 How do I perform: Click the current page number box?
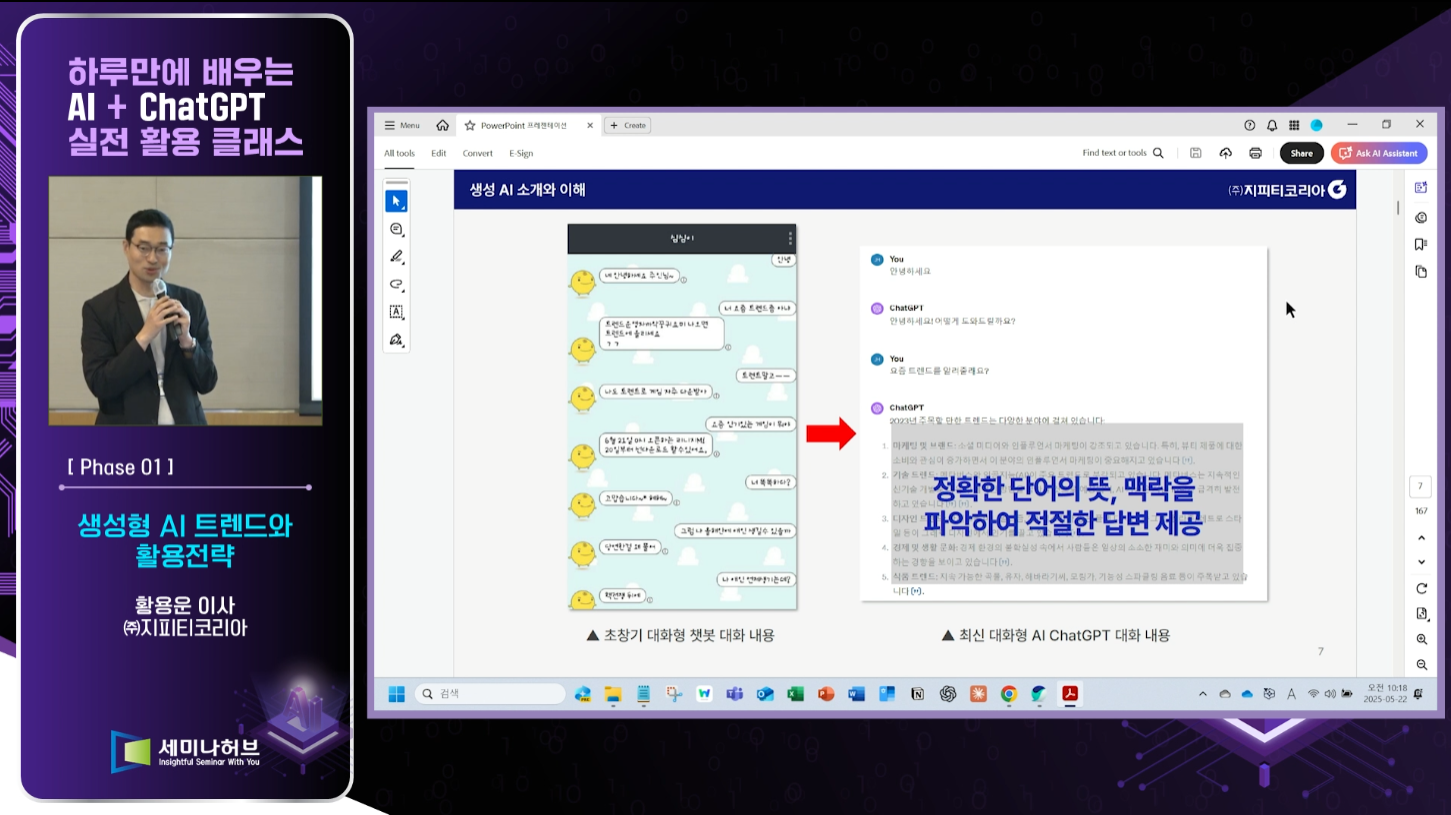(x=1421, y=487)
